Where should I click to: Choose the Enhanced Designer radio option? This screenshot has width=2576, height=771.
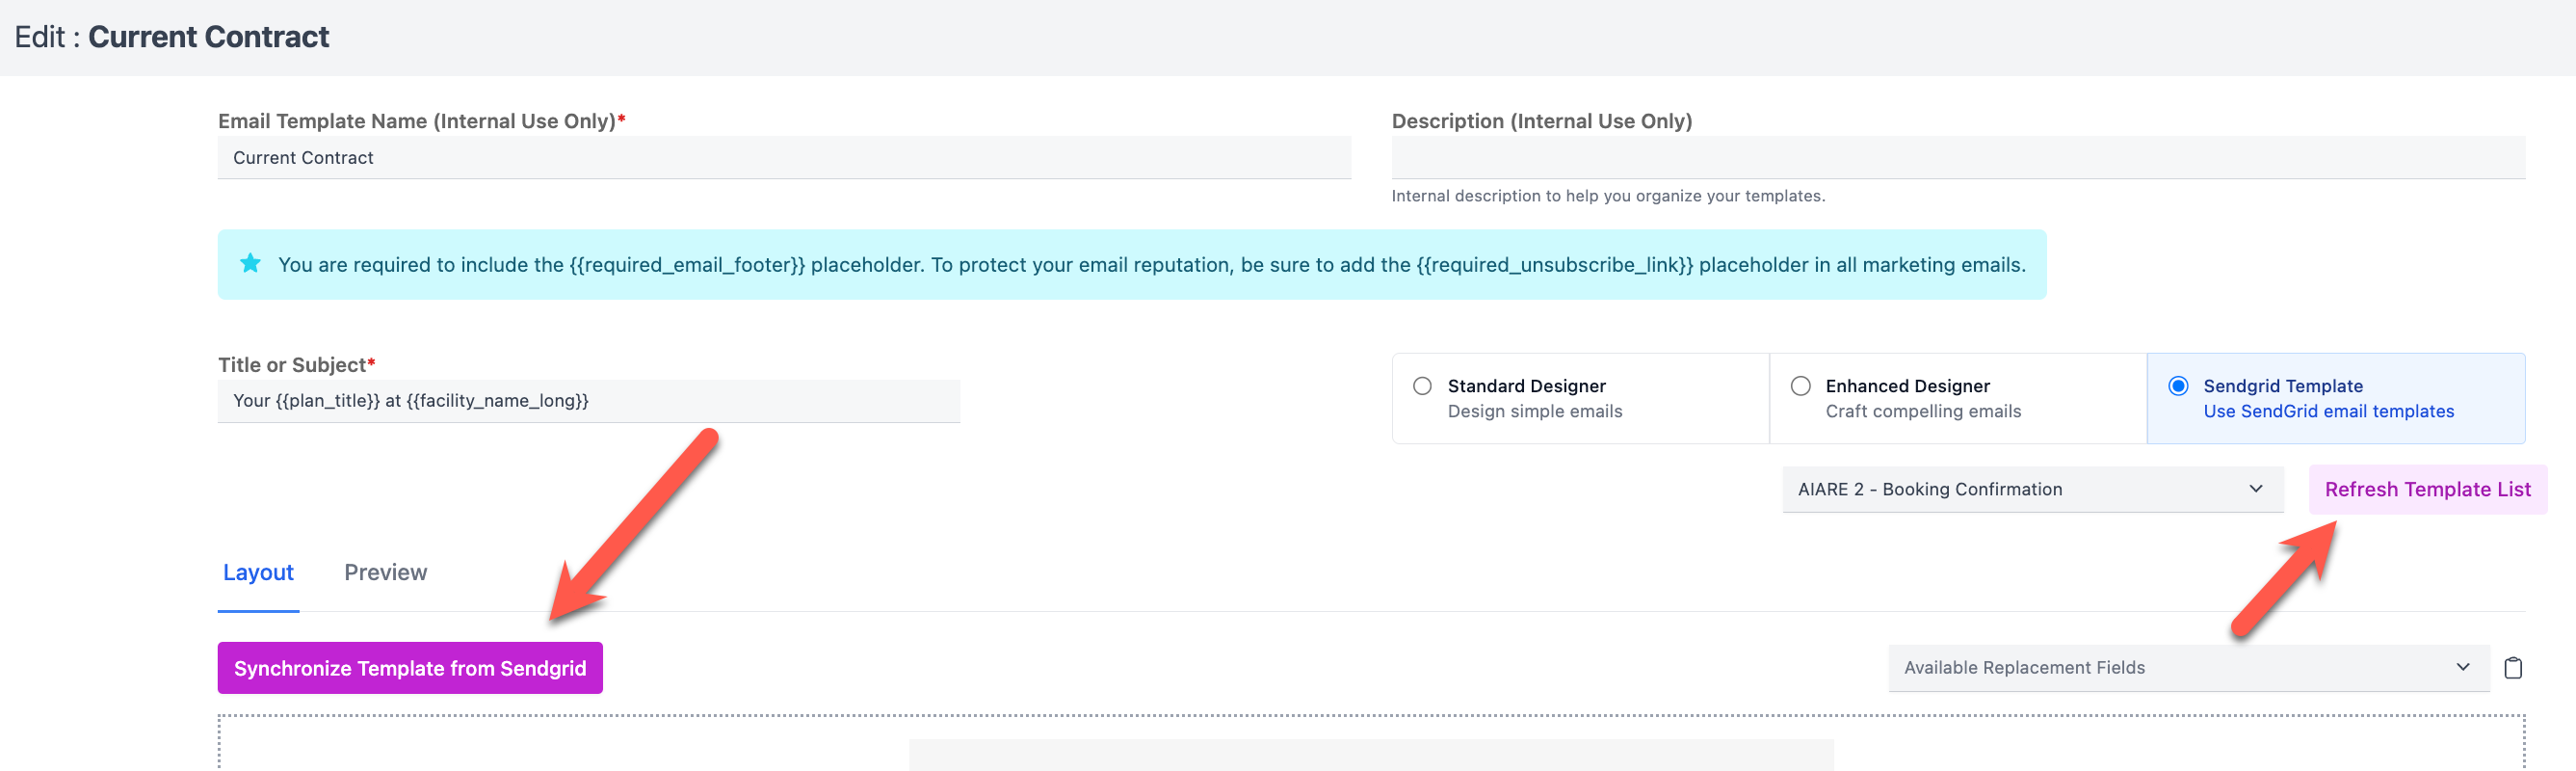click(1800, 386)
